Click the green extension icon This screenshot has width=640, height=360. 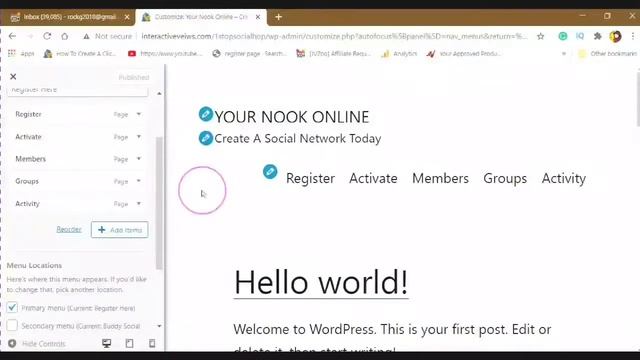click(x=562, y=36)
